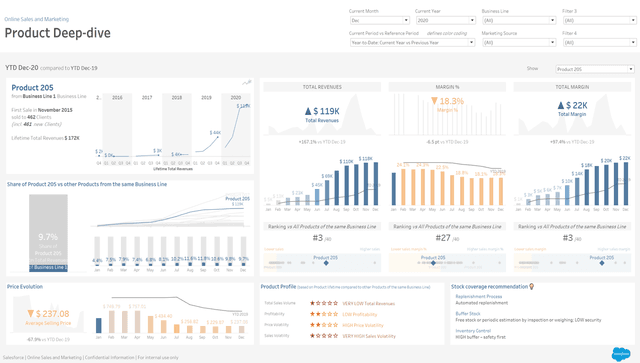Image resolution: width=640 pixels, height=363 pixels.
Task: Expand the Business Line filter dropdown
Action: (519, 20)
